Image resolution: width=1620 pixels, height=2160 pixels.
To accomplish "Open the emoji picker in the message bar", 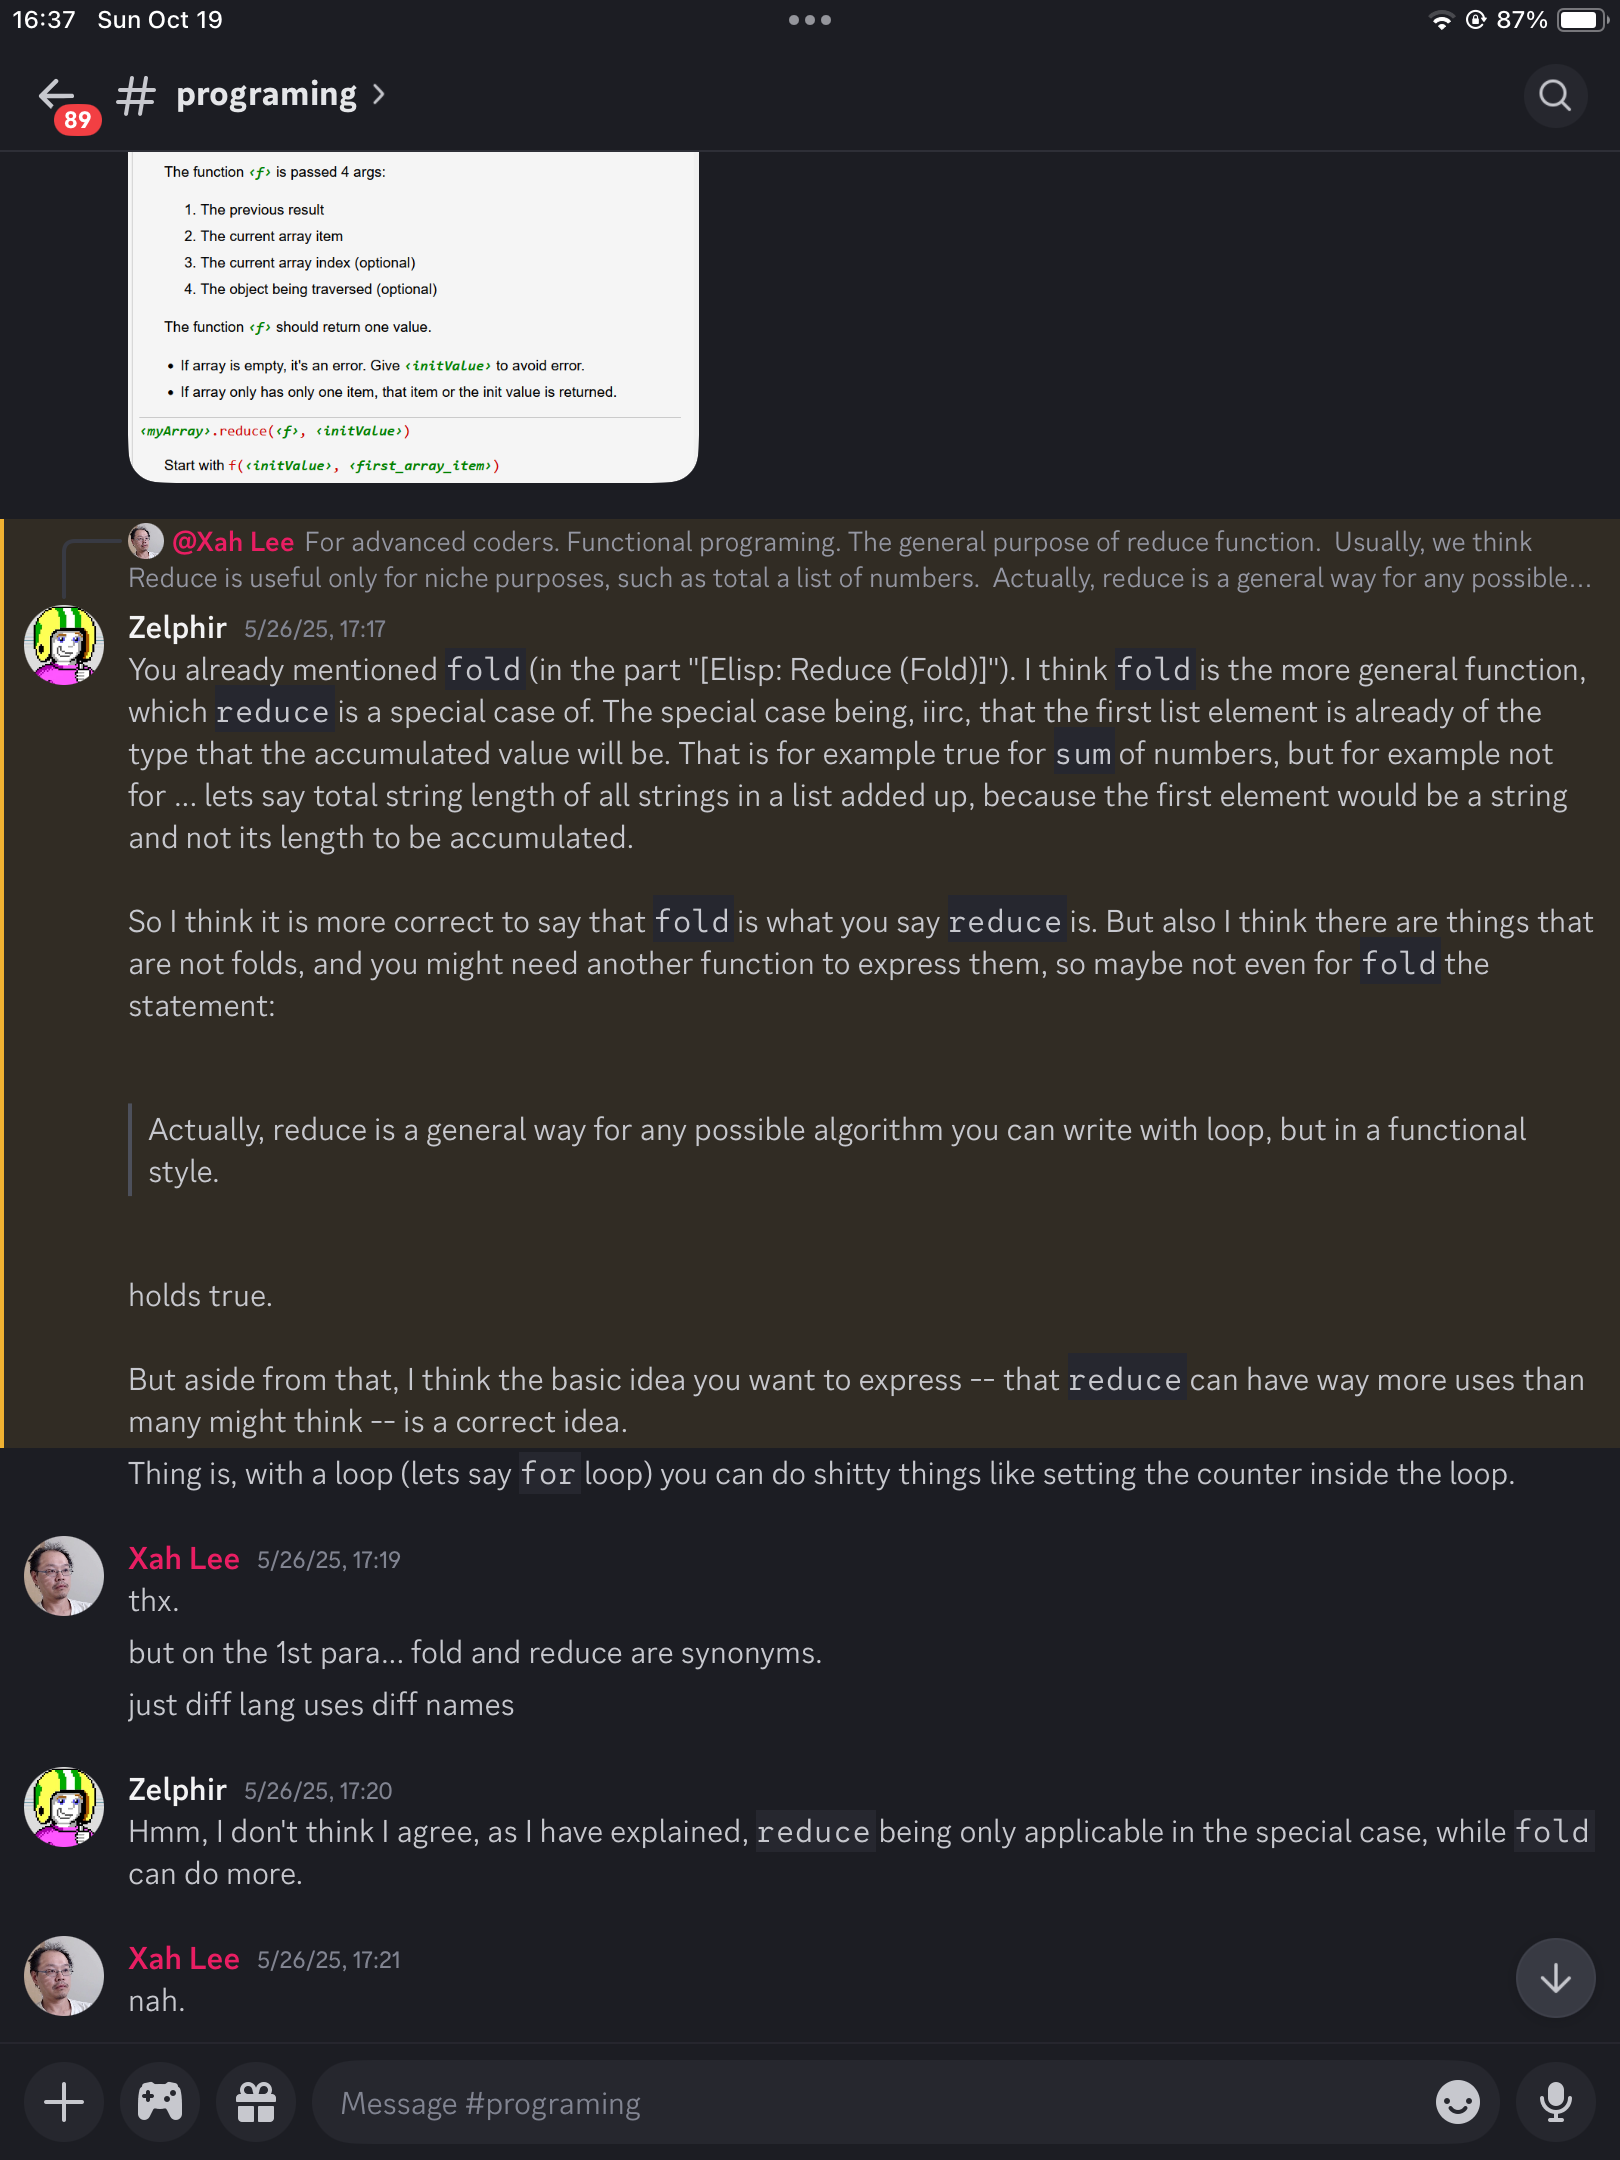I will [1457, 2101].
